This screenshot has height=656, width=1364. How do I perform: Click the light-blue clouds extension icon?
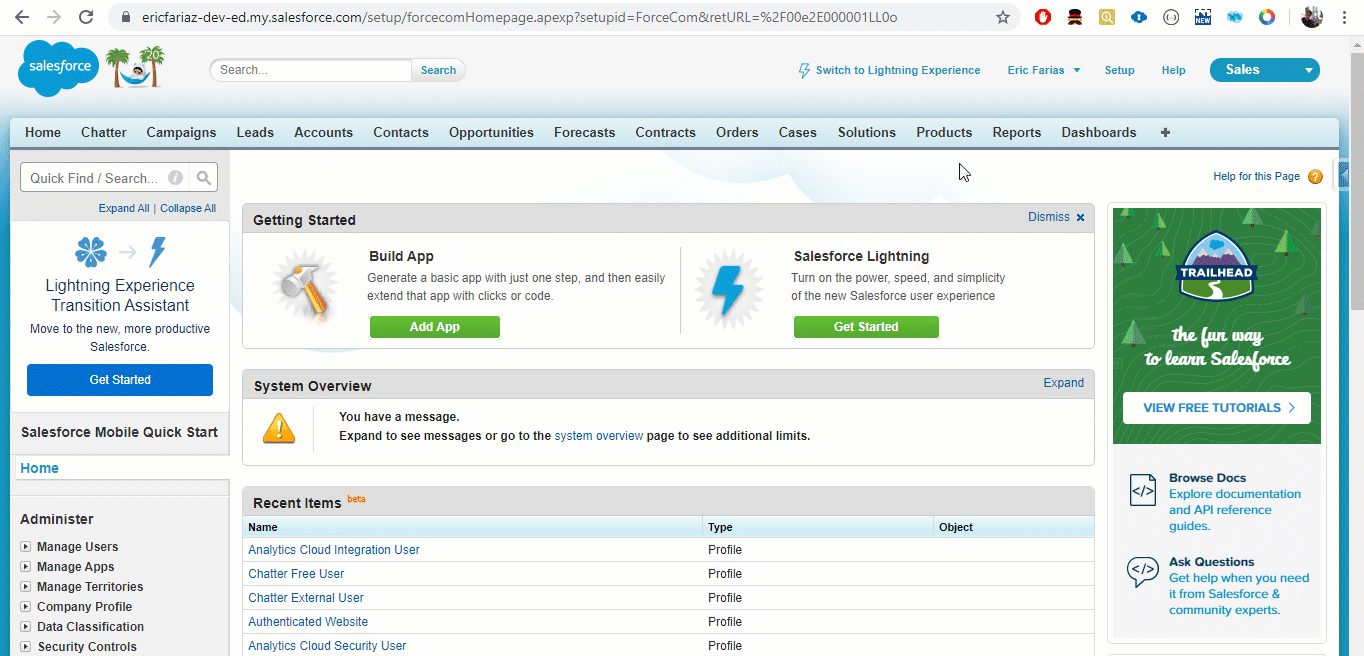click(1235, 17)
